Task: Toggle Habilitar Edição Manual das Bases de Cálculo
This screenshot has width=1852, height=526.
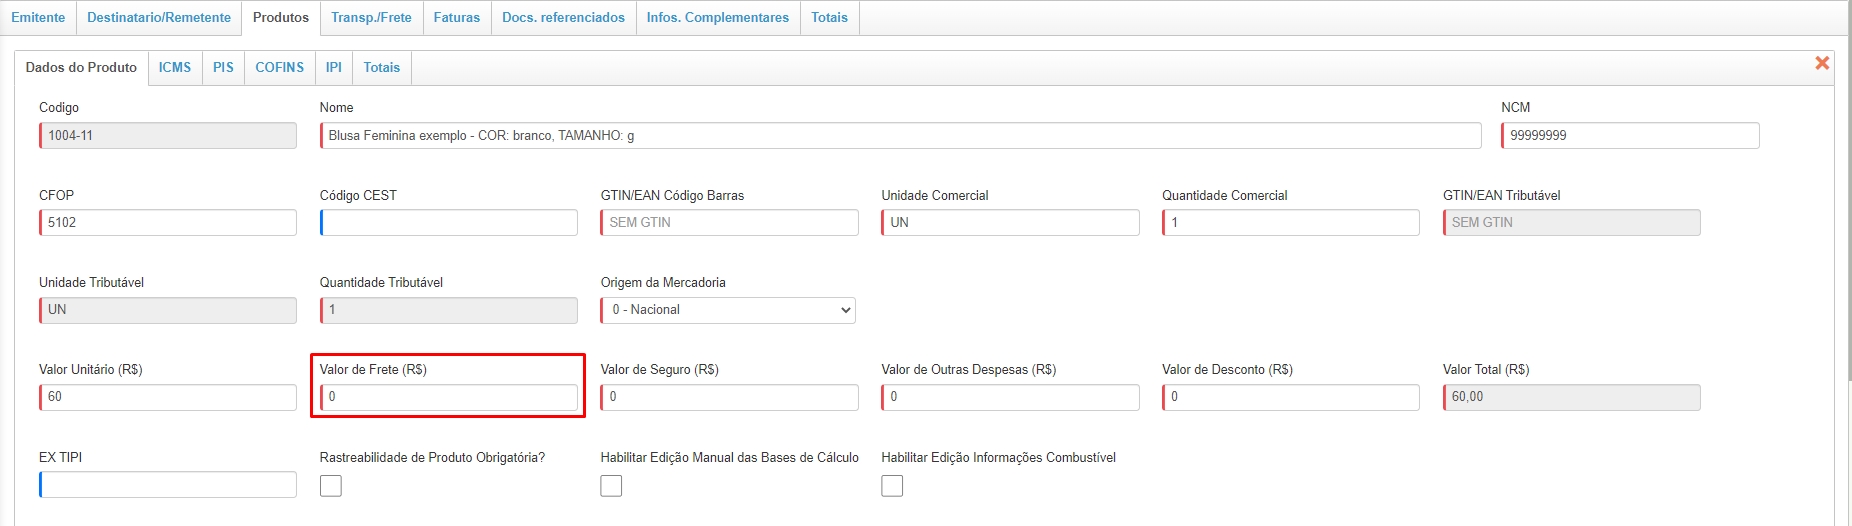Action: click(611, 485)
